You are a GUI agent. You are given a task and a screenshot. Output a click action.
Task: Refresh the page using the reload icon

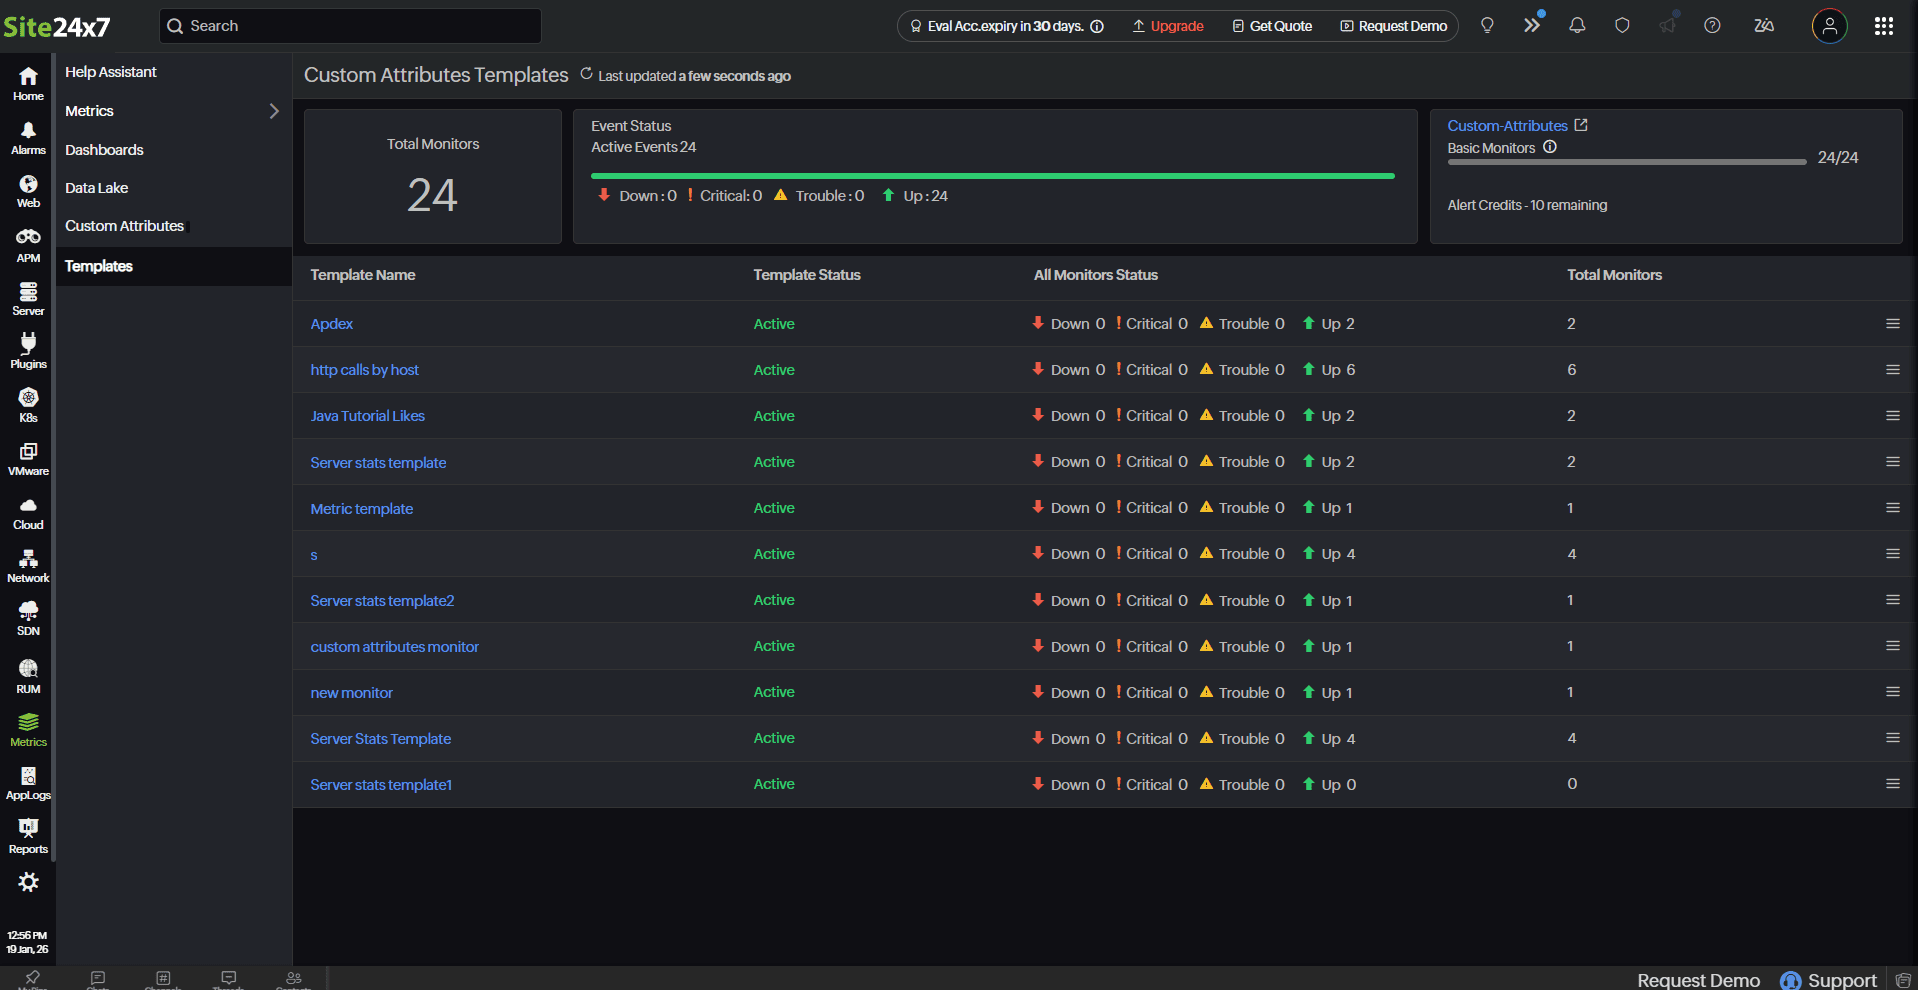click(x=587, y=75)
